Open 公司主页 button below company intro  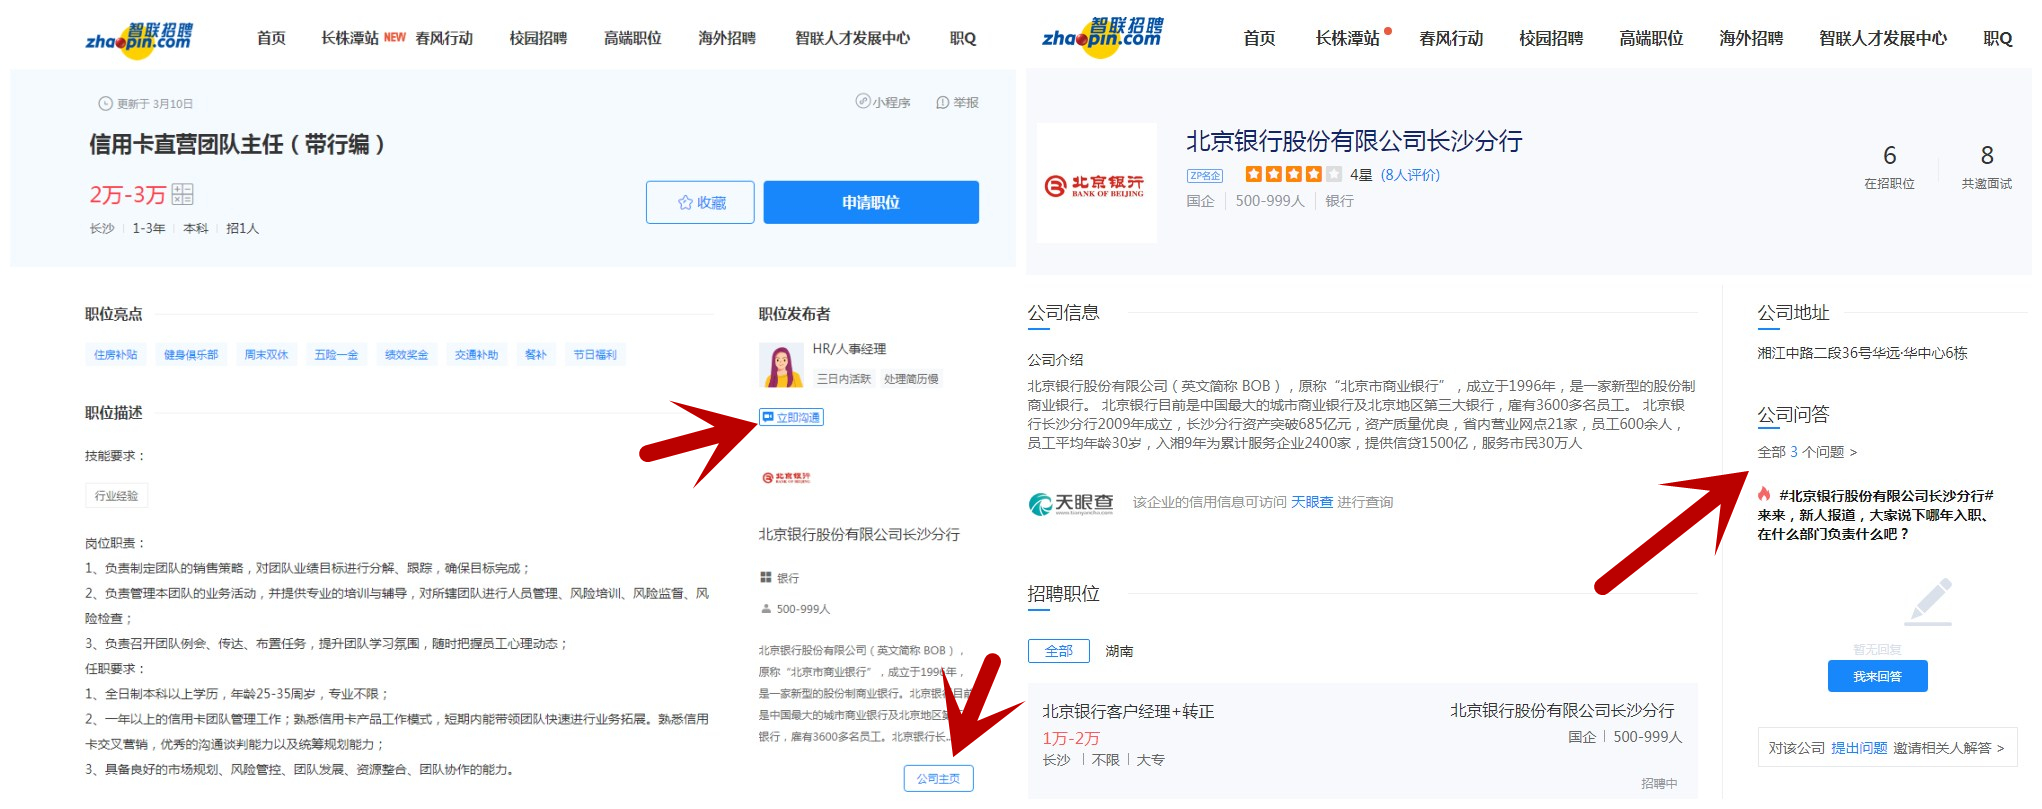938,778
